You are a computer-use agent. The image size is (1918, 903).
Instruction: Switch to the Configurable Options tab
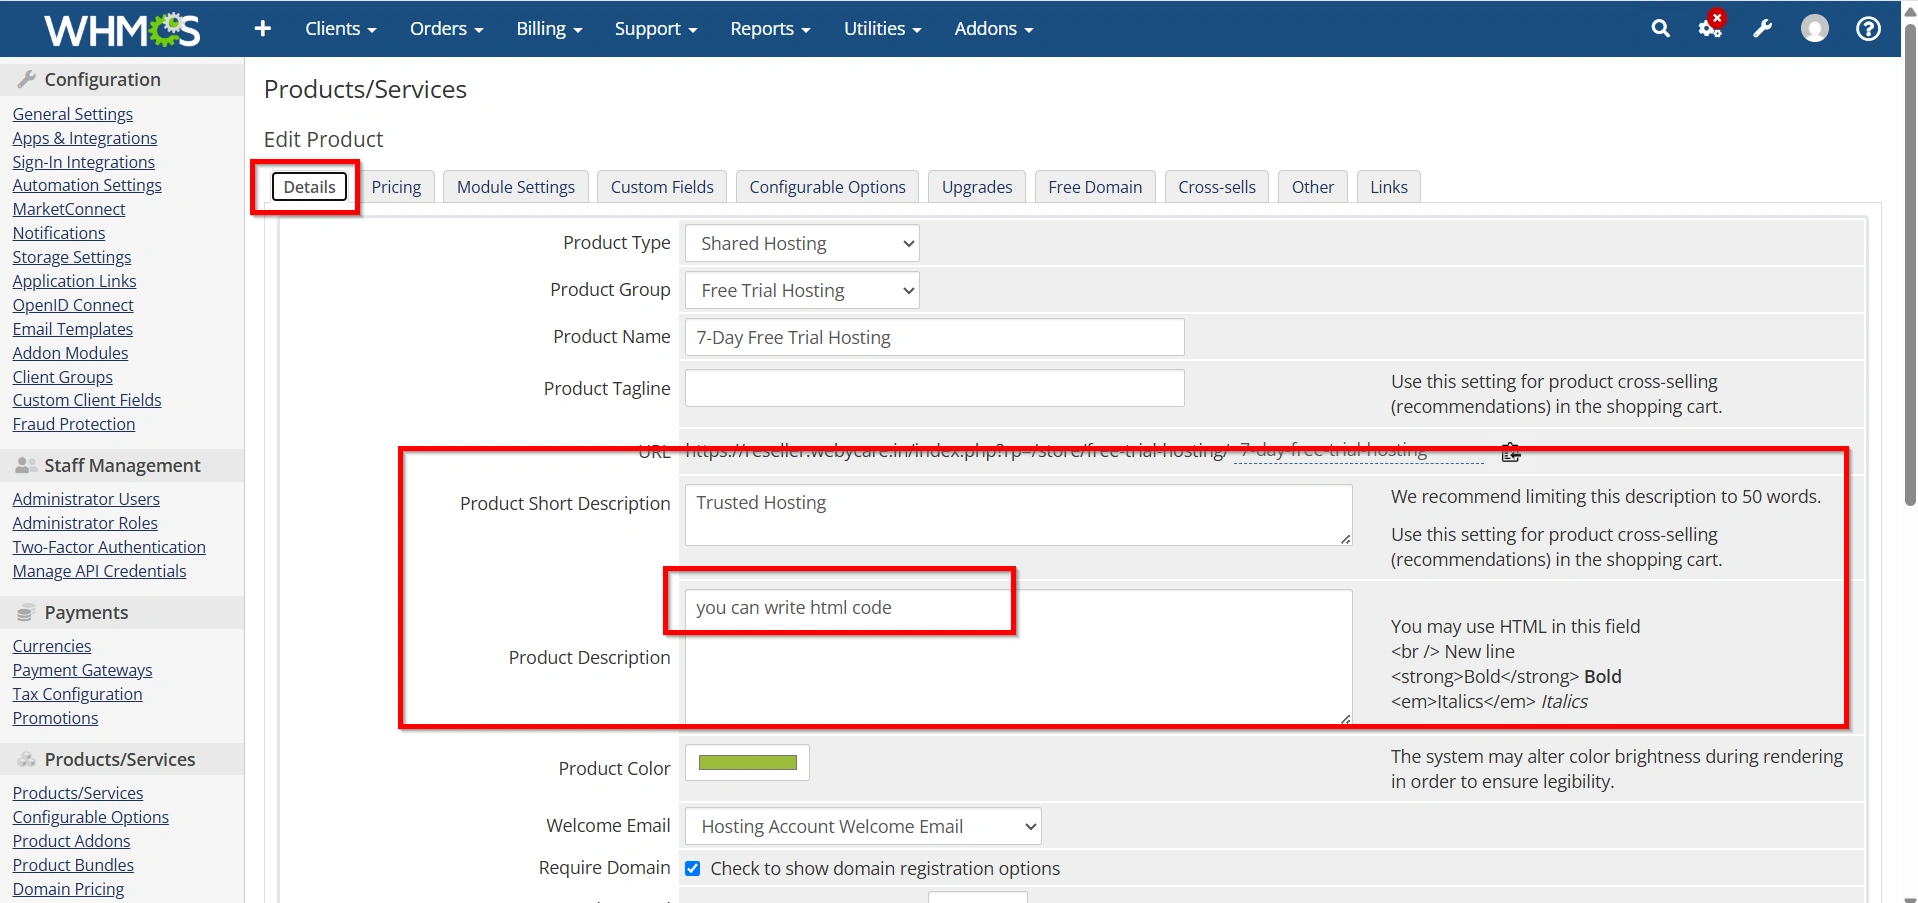point(827,187)
